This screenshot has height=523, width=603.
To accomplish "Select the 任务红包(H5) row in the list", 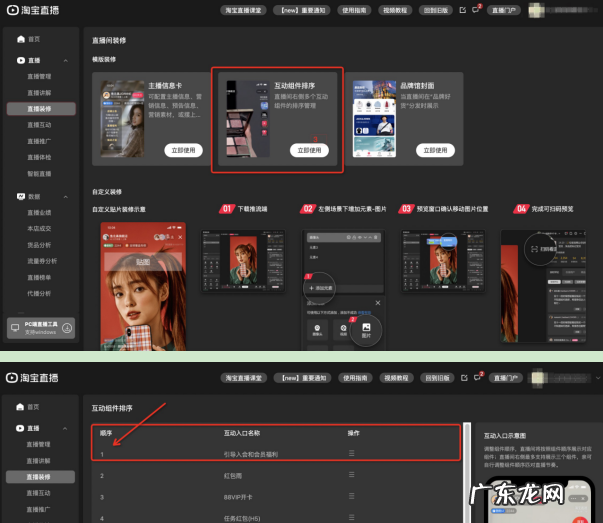I will pyautogui.click(x=252, y=517).
